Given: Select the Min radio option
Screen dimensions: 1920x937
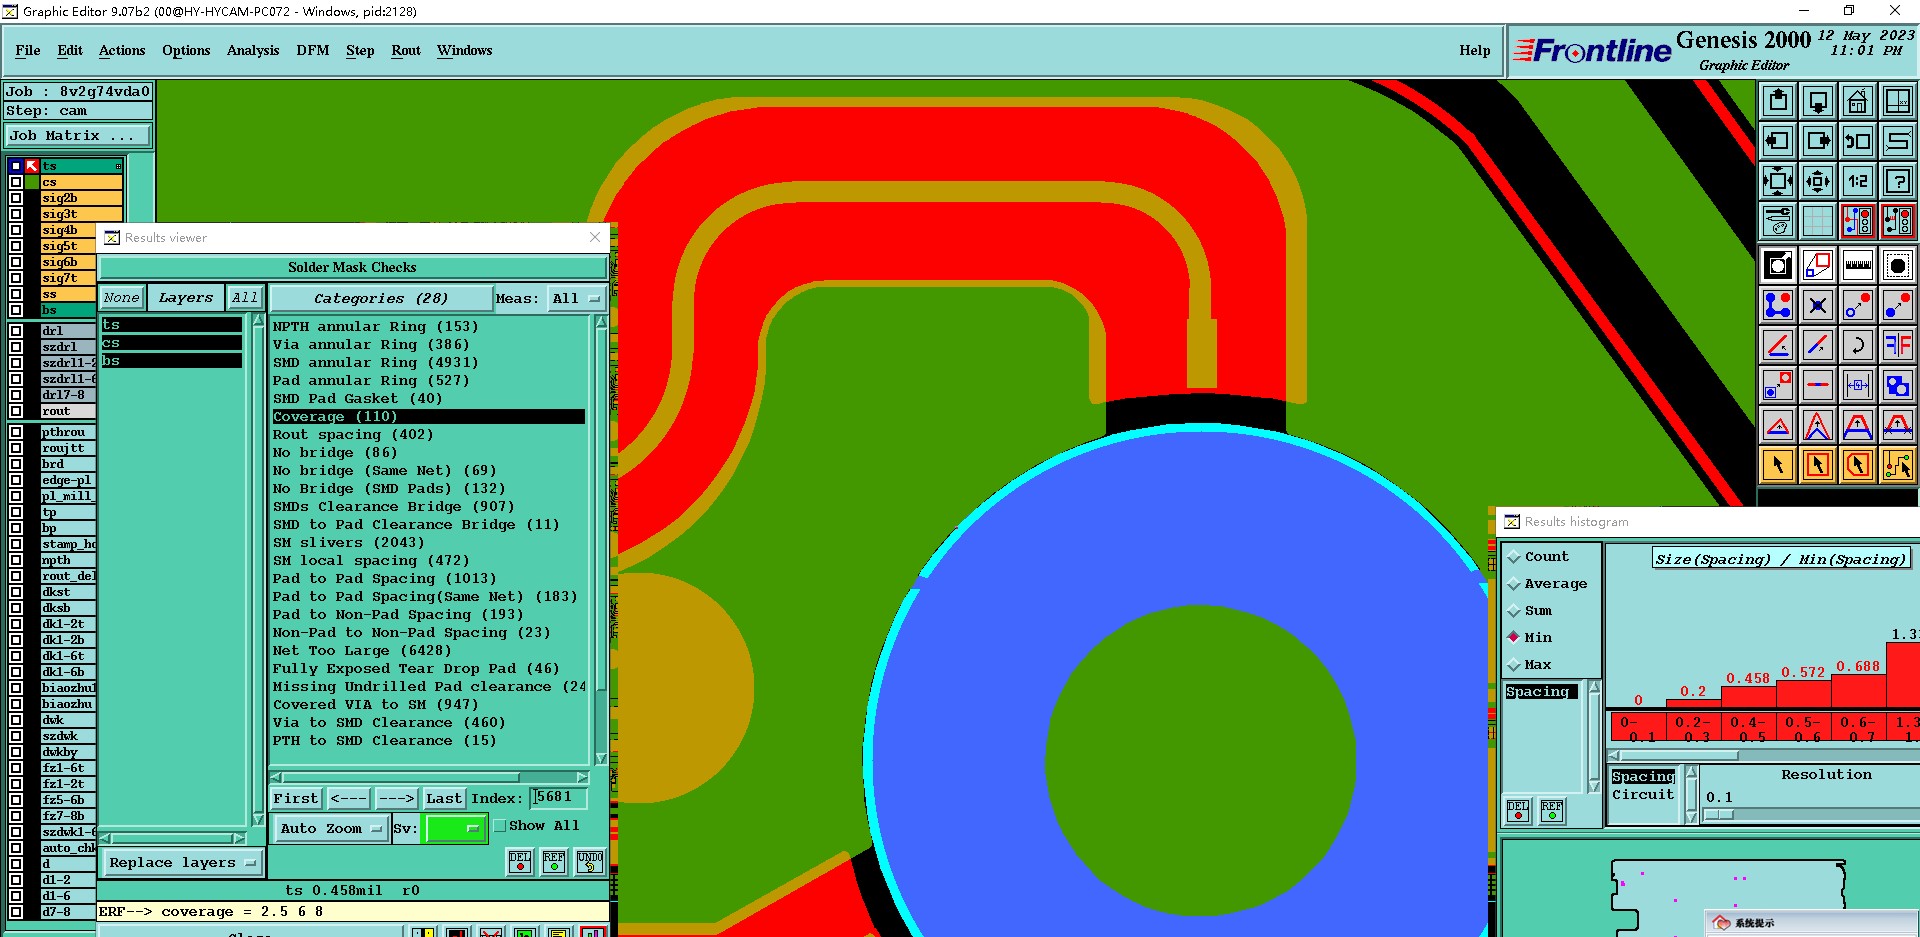Looking at the screenshot, I should pyautogui.click(x=1514, y=638).
